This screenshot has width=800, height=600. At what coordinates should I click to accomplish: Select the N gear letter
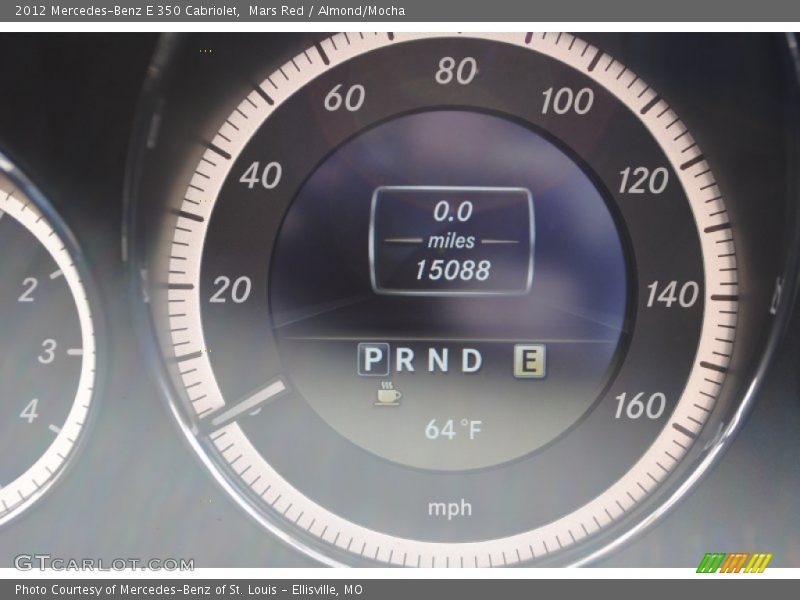[x=439, y=360]
